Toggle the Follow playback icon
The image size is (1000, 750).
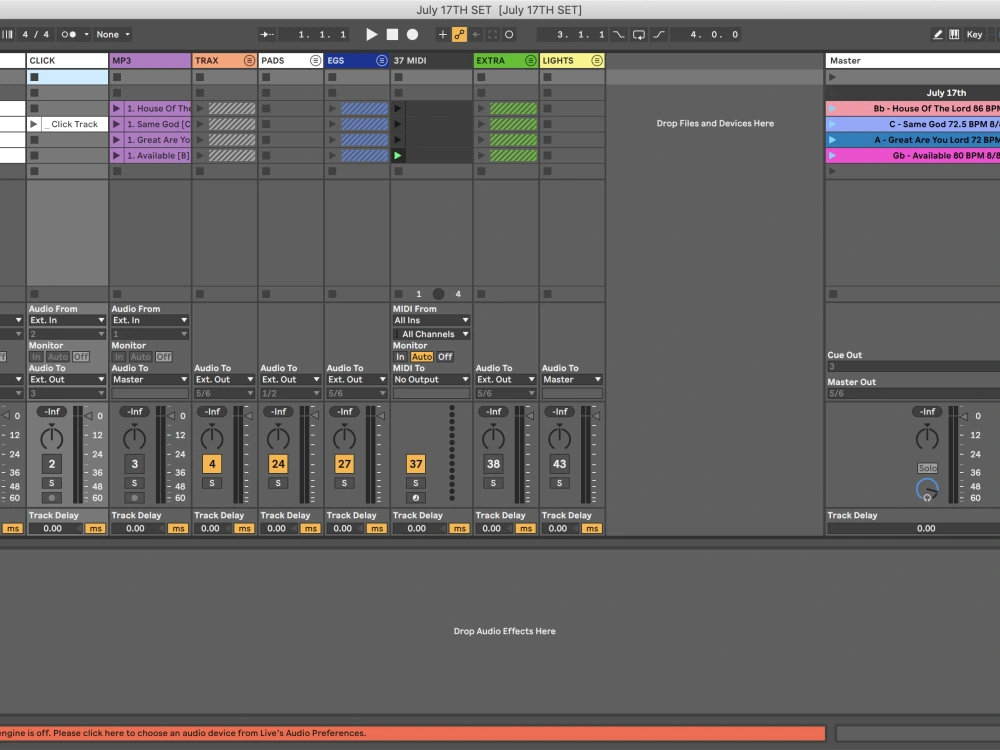coord(267,34)
